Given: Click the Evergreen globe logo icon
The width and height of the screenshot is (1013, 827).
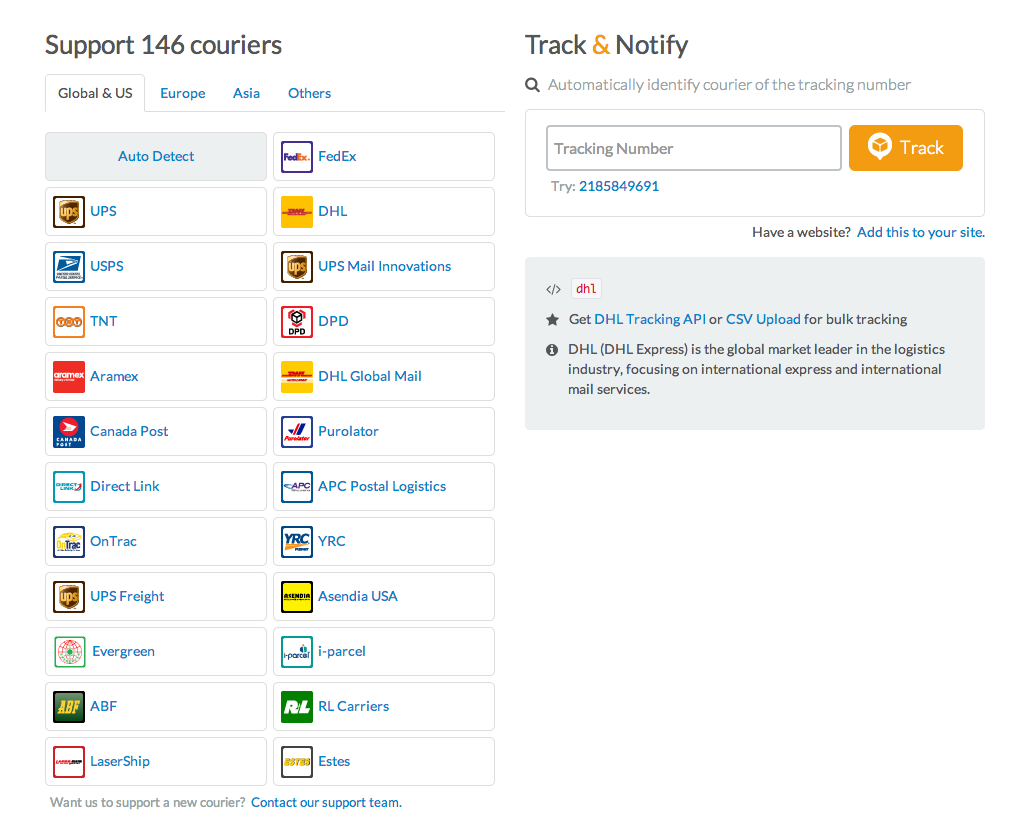Looking at the screenshot, I should coord(70,651).
